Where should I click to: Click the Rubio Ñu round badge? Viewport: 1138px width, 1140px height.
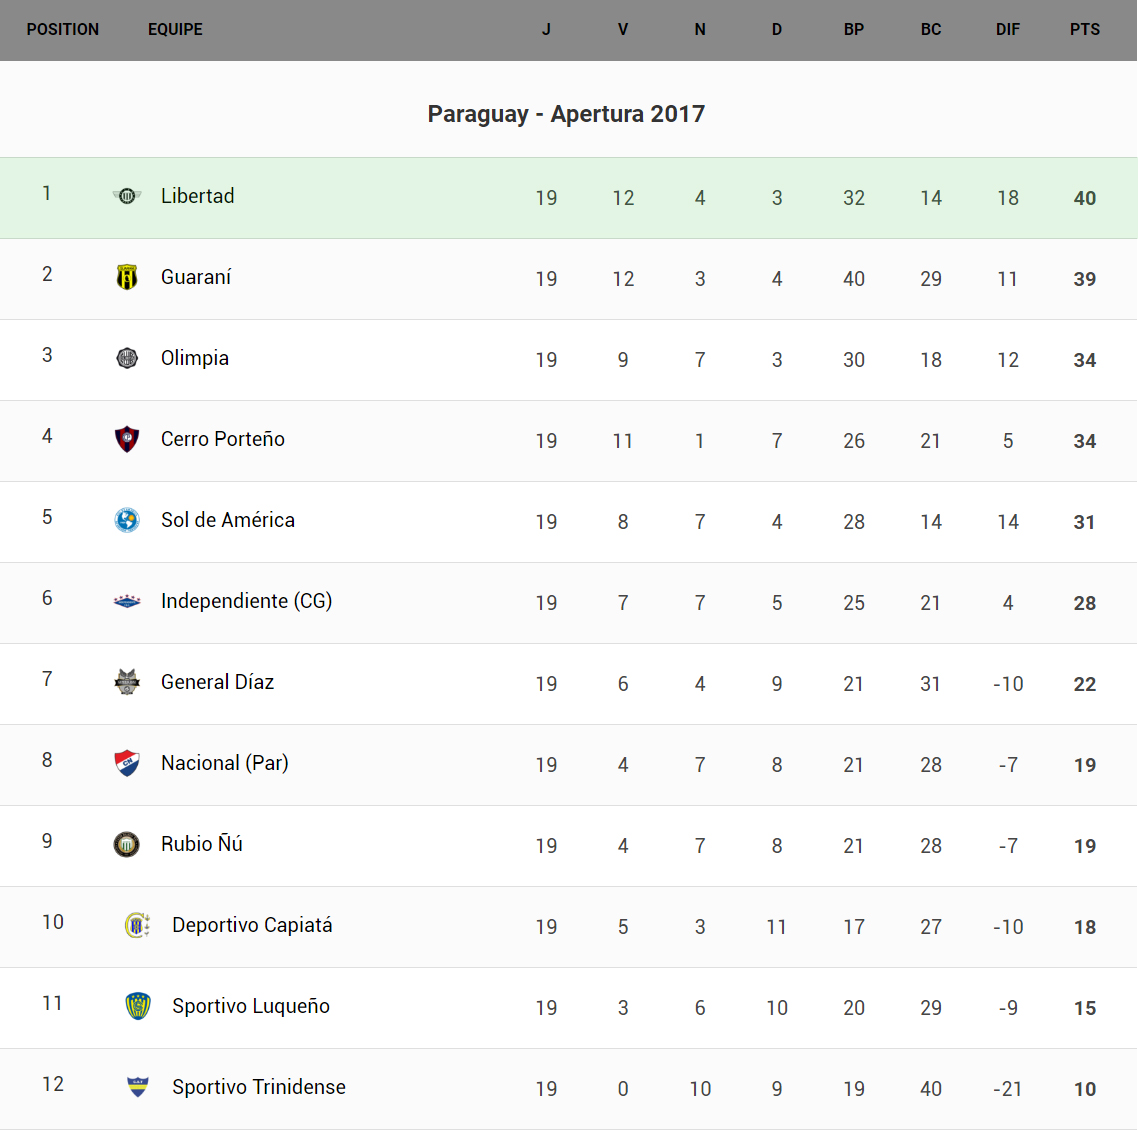tap(127, 844)
